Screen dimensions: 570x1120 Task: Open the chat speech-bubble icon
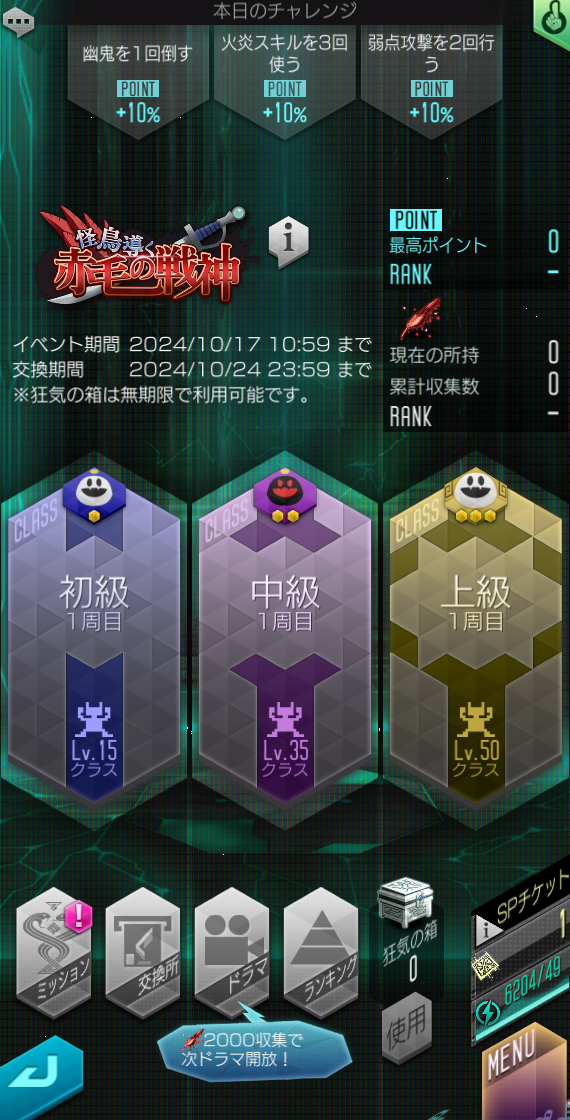(x=18, y=20)
